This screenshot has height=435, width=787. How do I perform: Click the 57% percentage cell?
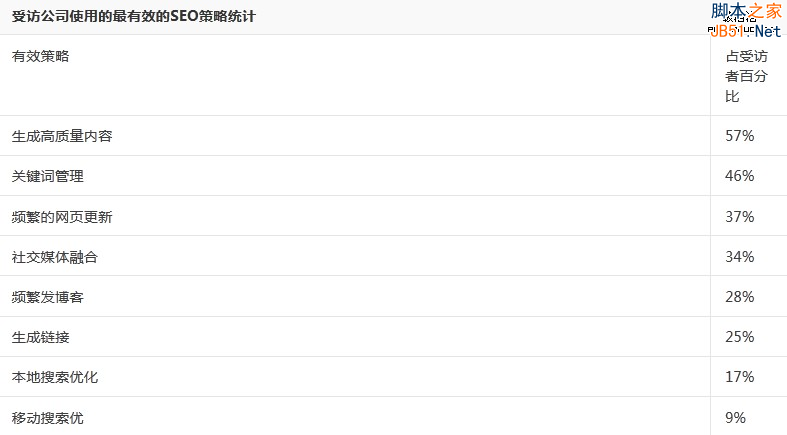tap(739, 136)
